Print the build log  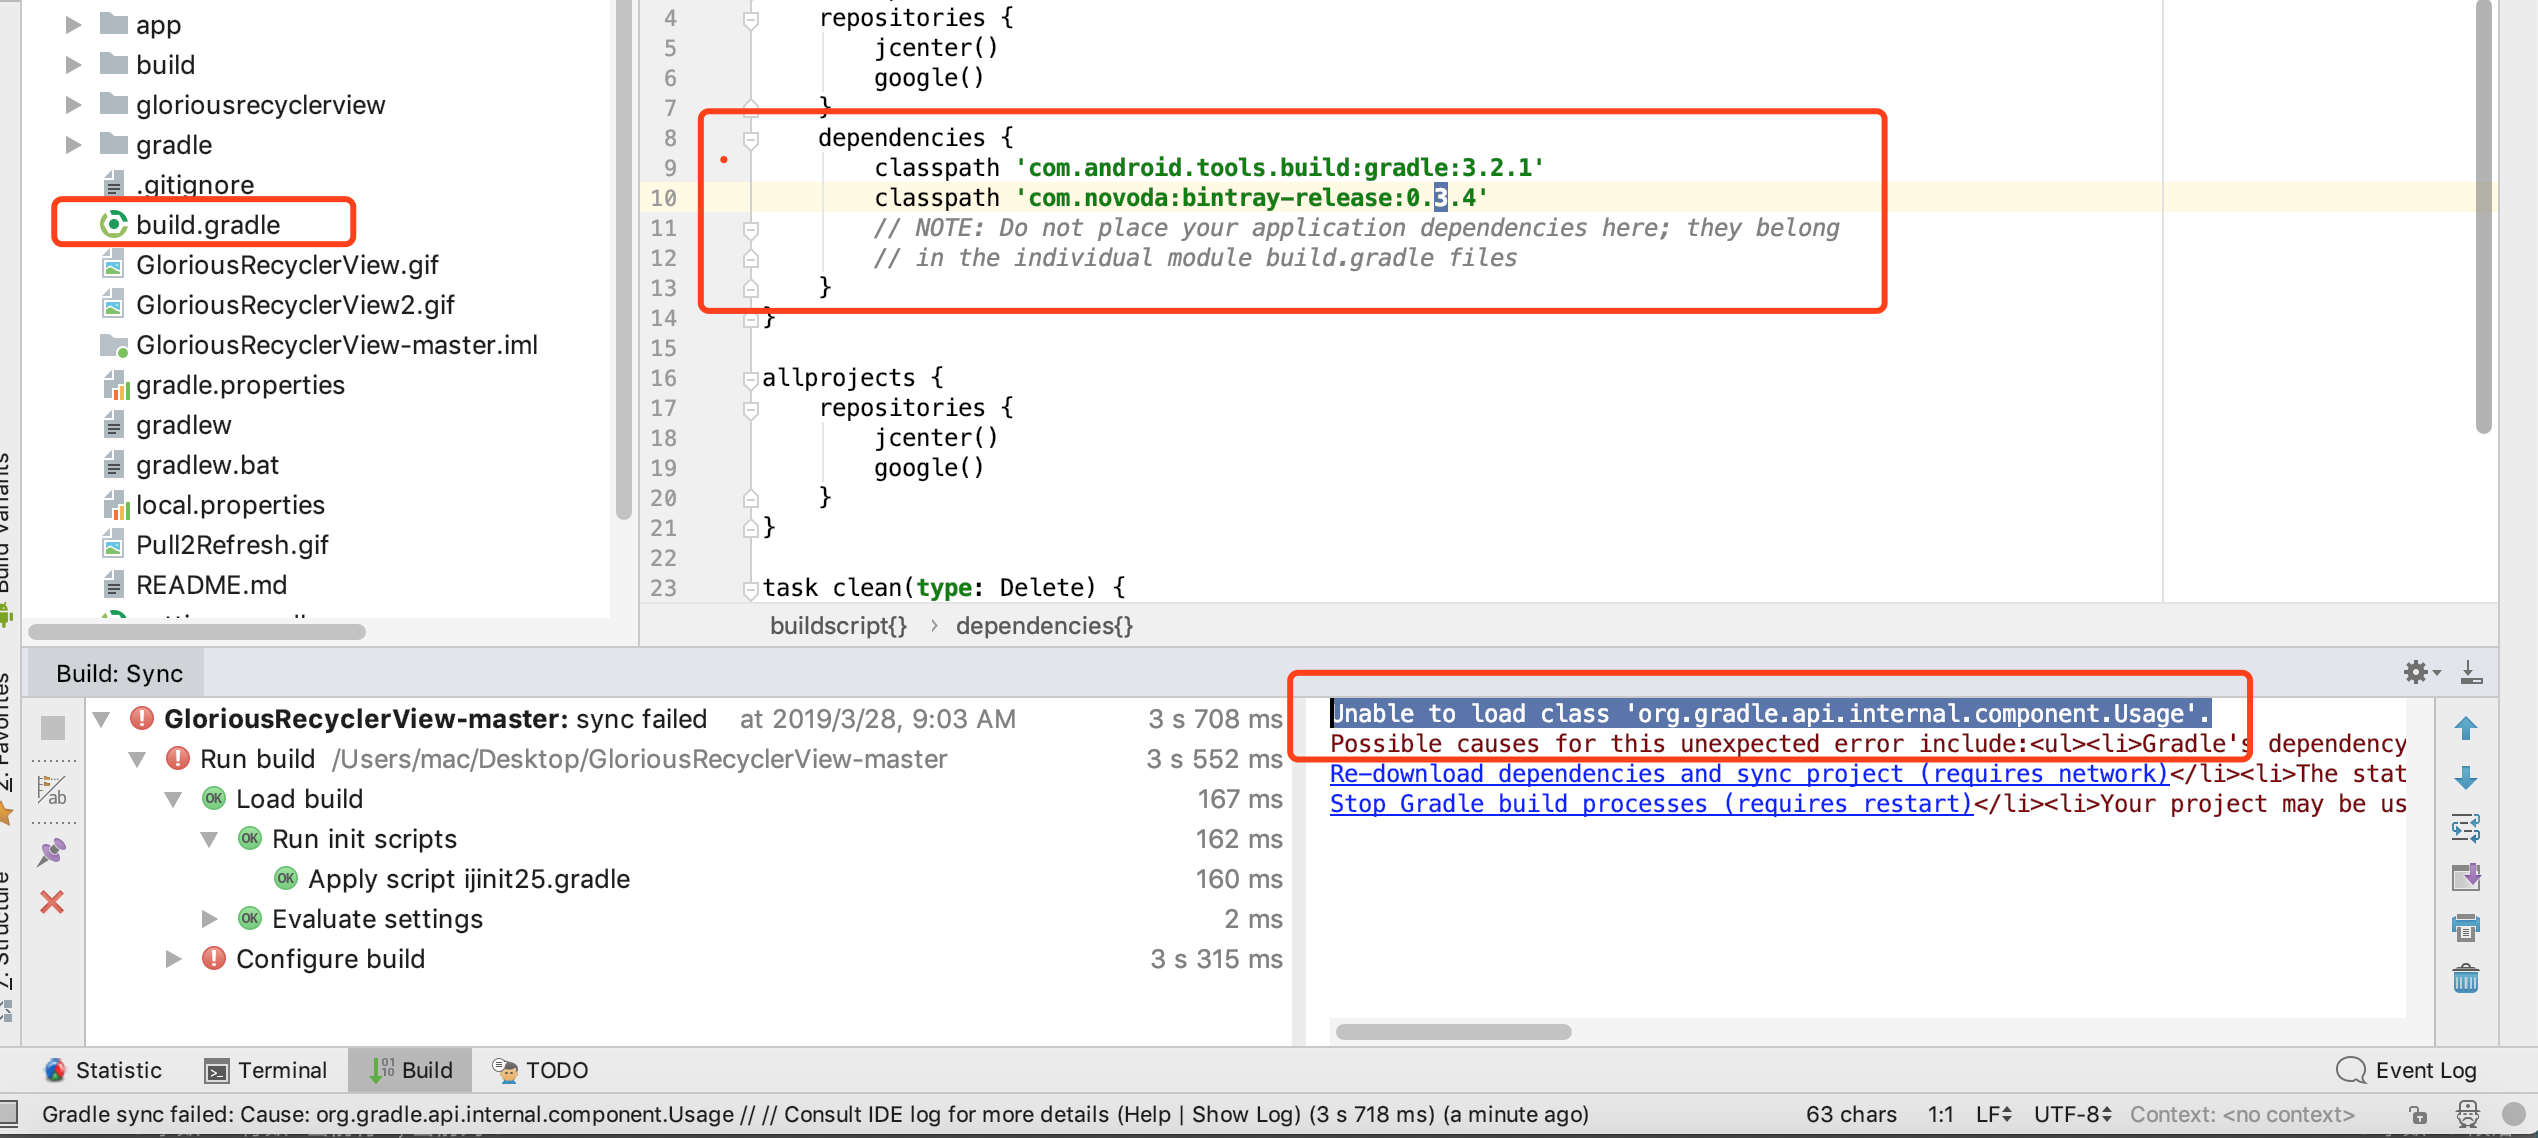pyautogui.click(x=2467, y=927)
